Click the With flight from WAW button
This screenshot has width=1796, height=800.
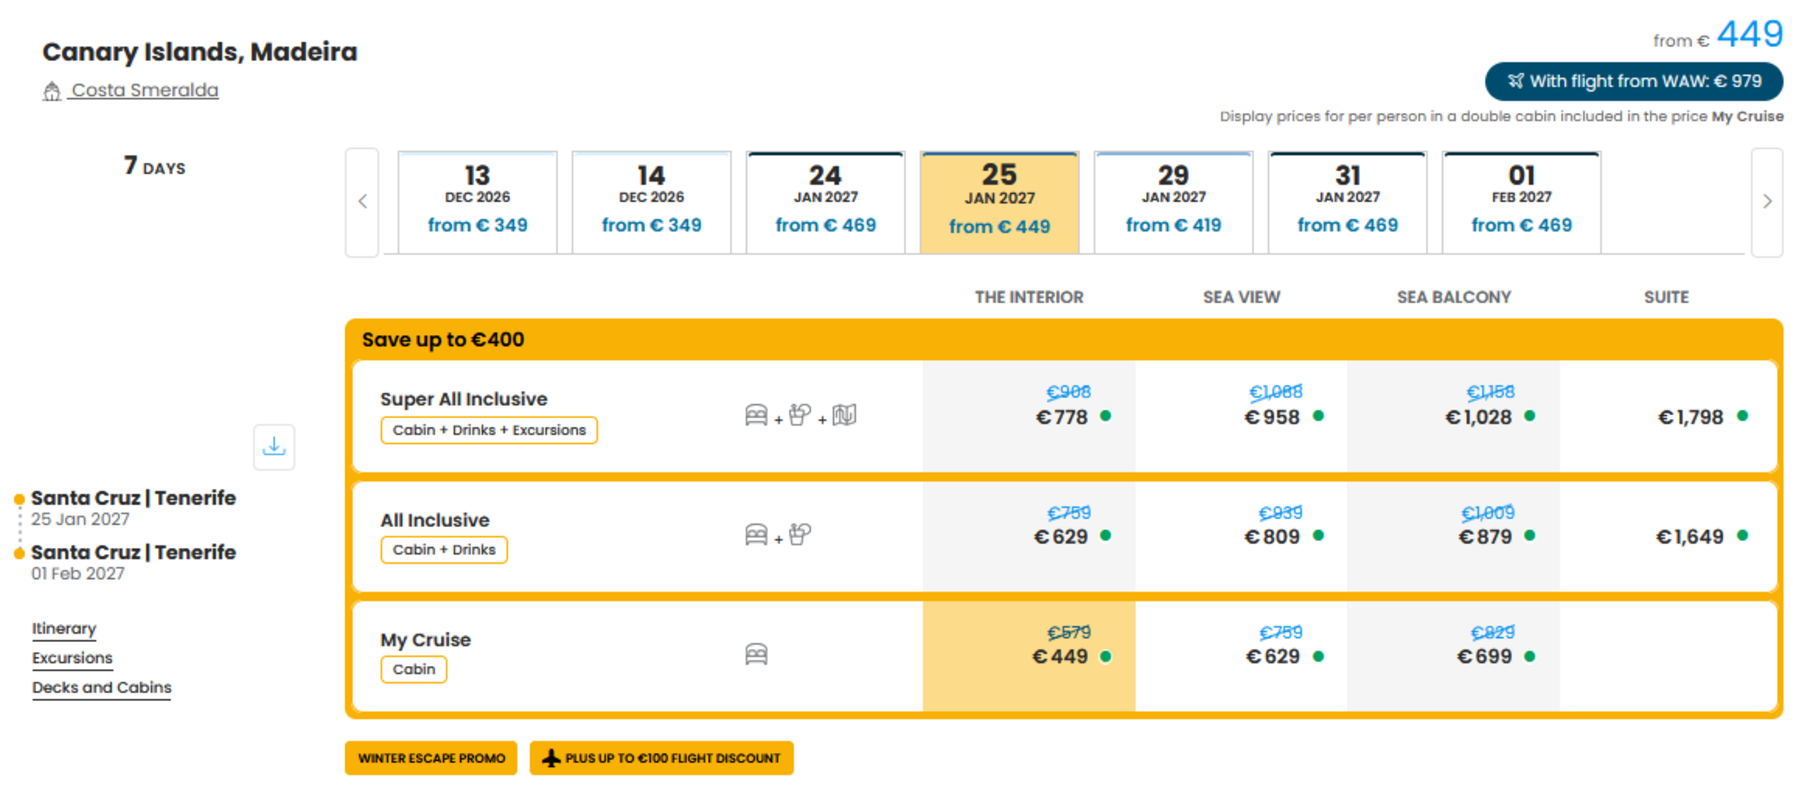tap(1633, 81)
